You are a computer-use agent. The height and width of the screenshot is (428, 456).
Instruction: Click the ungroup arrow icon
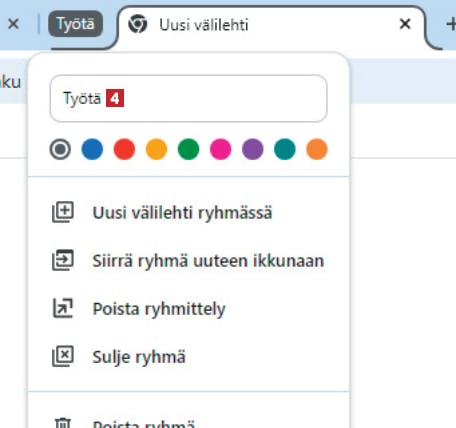tap(63, 308)
